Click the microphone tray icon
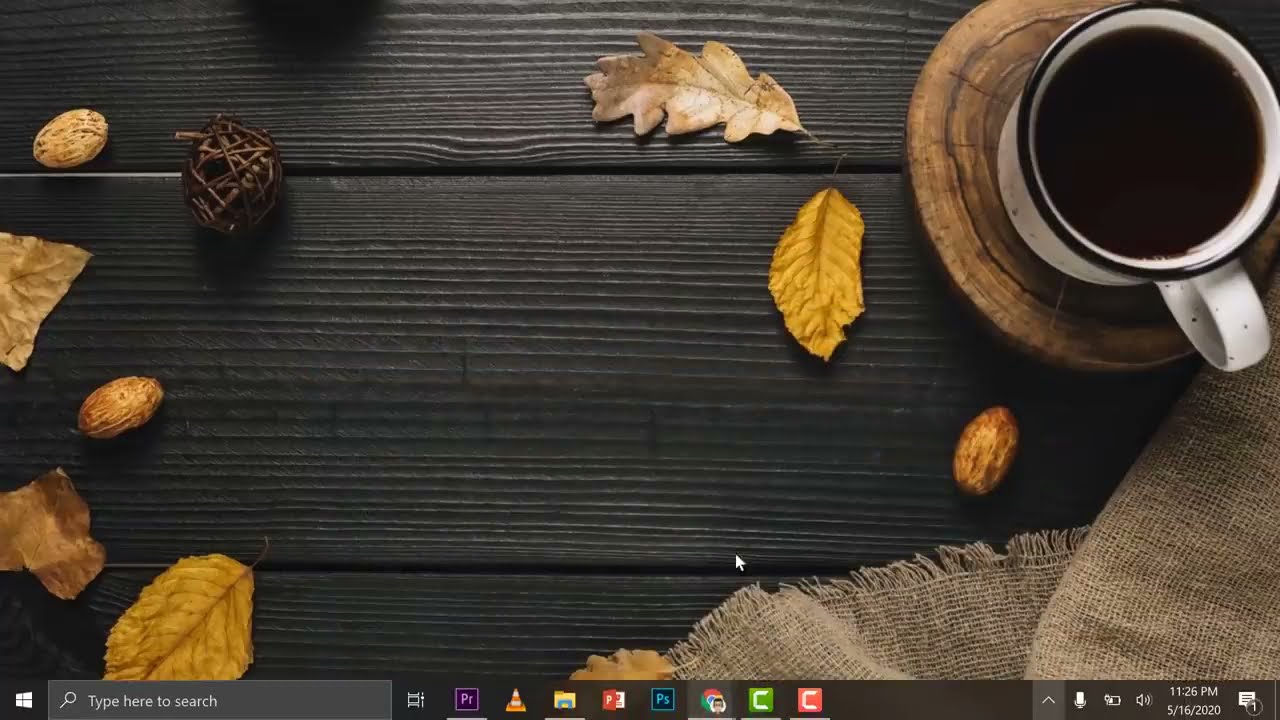Viewport: 1280px width, 720px height. (1080, 700)
